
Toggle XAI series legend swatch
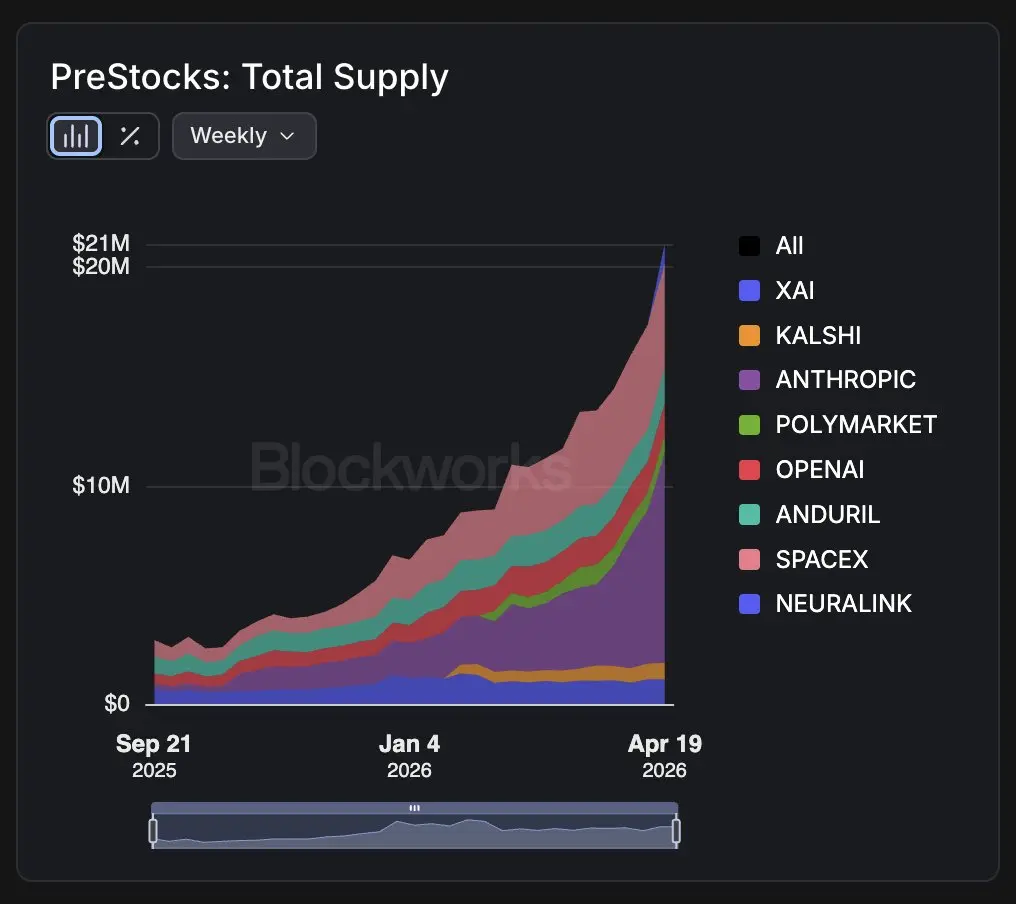click(749, 291)
